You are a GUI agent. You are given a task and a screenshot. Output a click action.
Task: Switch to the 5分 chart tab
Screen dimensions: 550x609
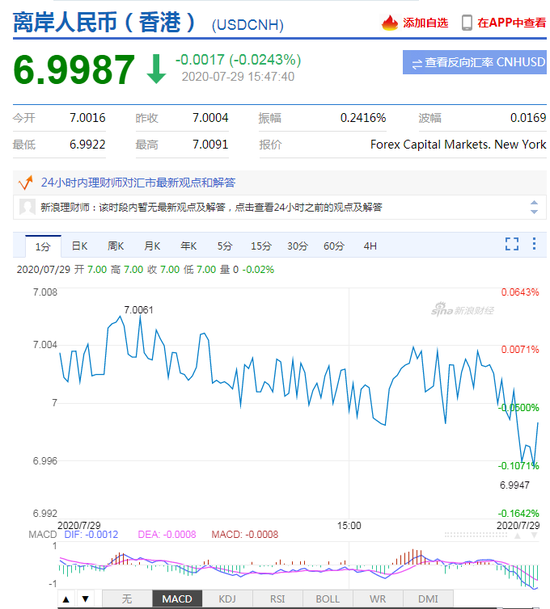coord(225,246)
